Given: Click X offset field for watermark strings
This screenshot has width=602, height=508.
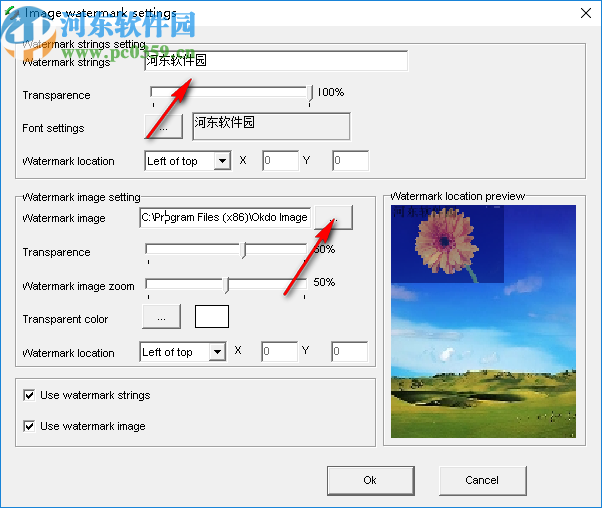Looking at the screenshot, I should (280, 161).
